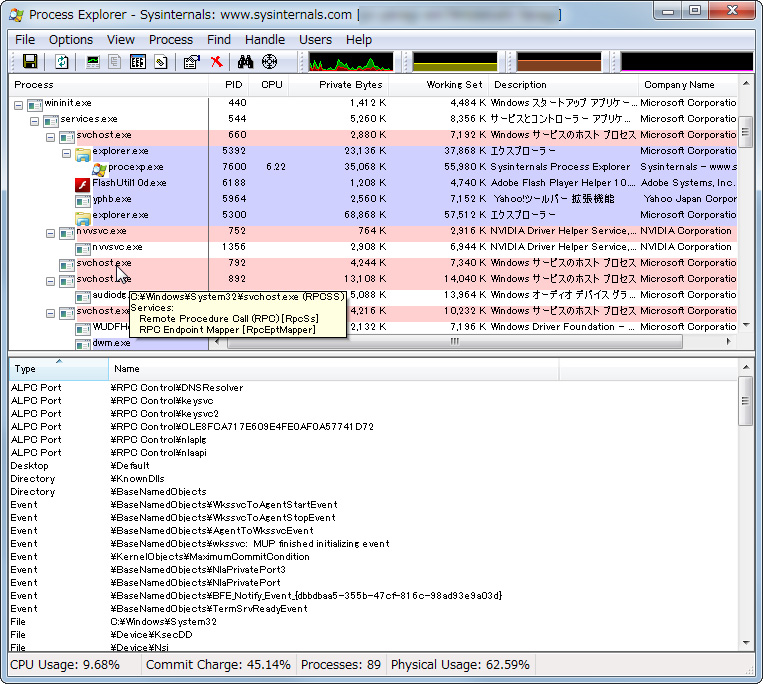Click the procexp.exe process icon
This screenshot has width=763, height=684.
99,169
